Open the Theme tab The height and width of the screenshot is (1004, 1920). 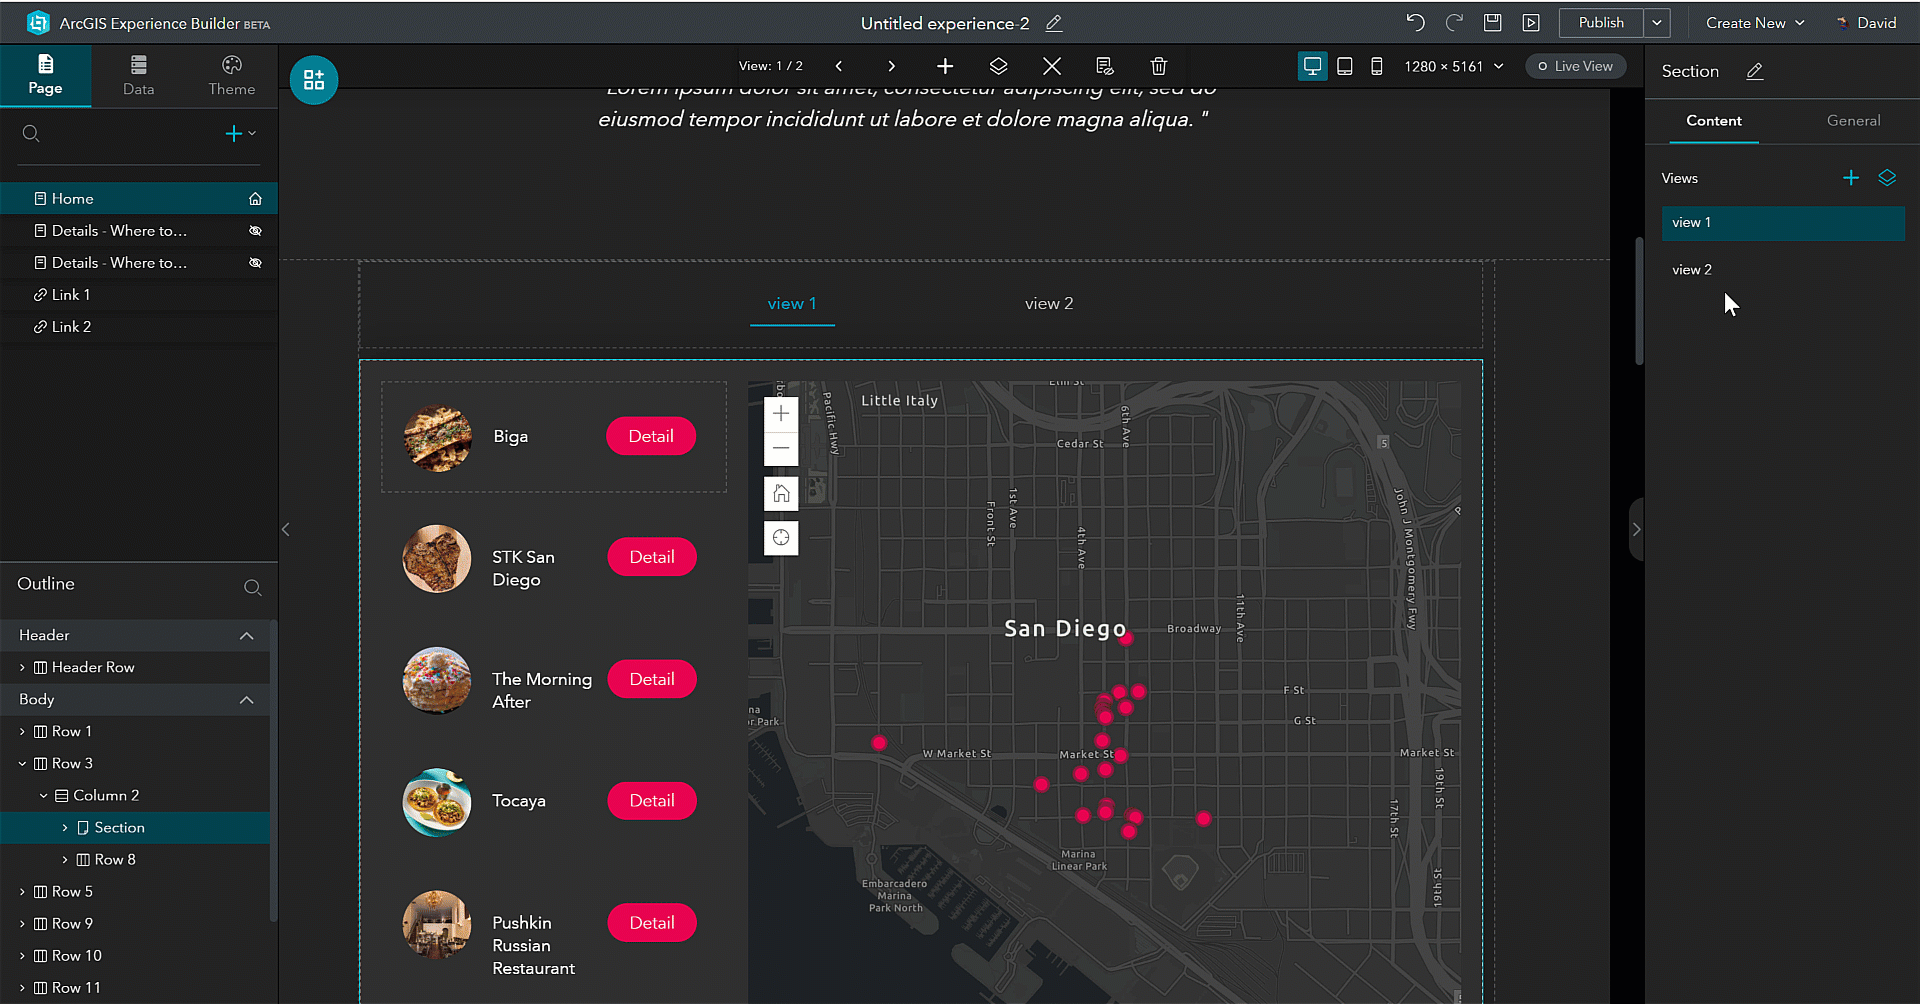pyautogui.click(x=232, y=75)
